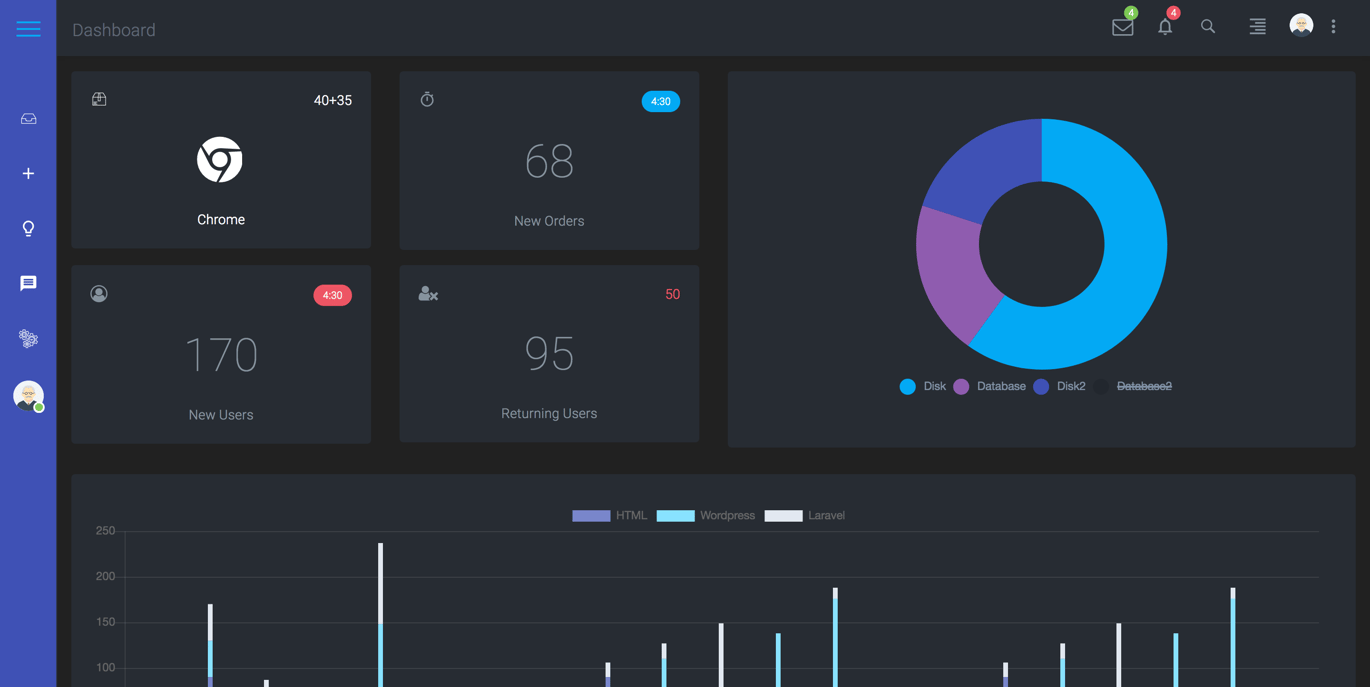
Task: Open the inbox tray sidebar icon
Action: (x=28, y=119)
